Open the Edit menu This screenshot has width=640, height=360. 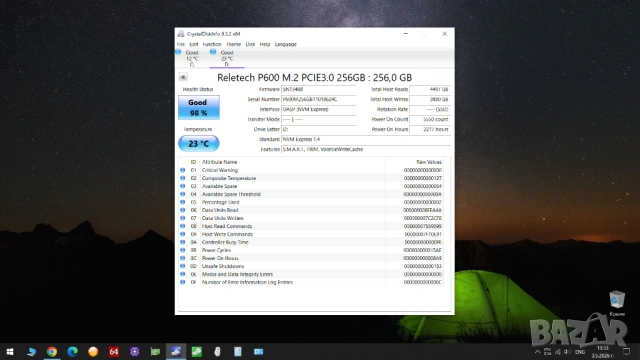(x=194, y=44)
